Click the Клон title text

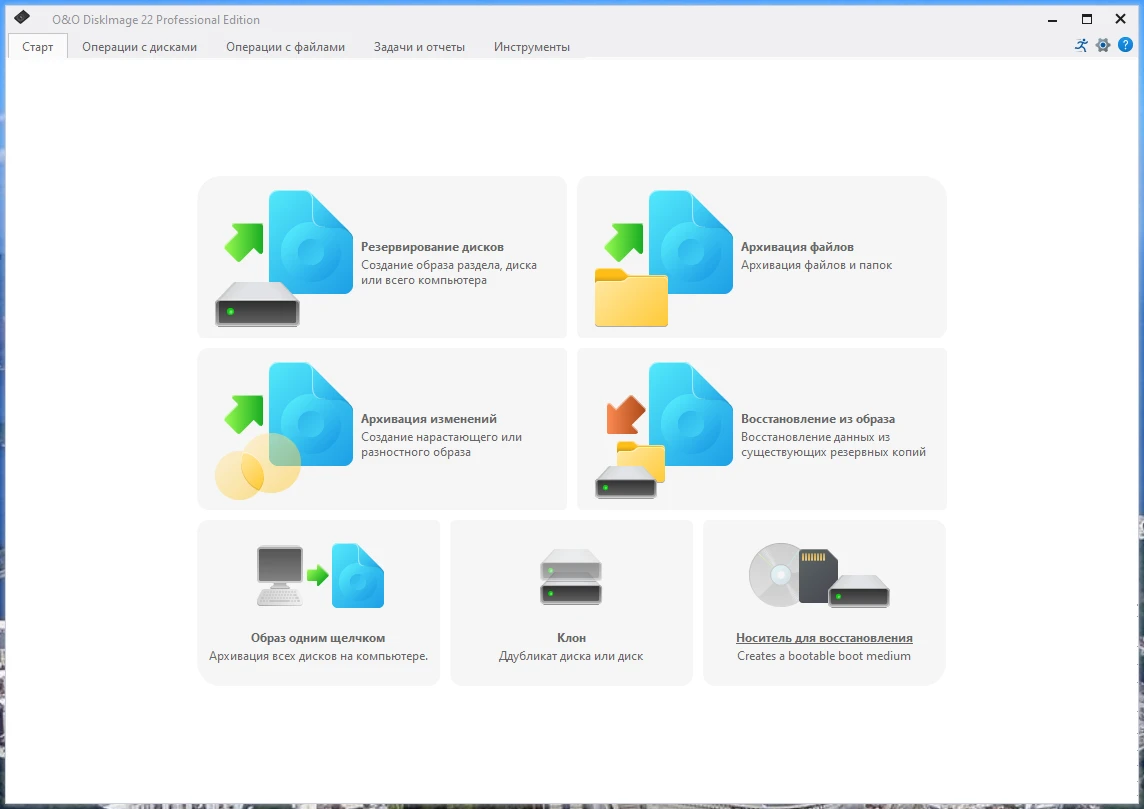(x=571, y=638)
